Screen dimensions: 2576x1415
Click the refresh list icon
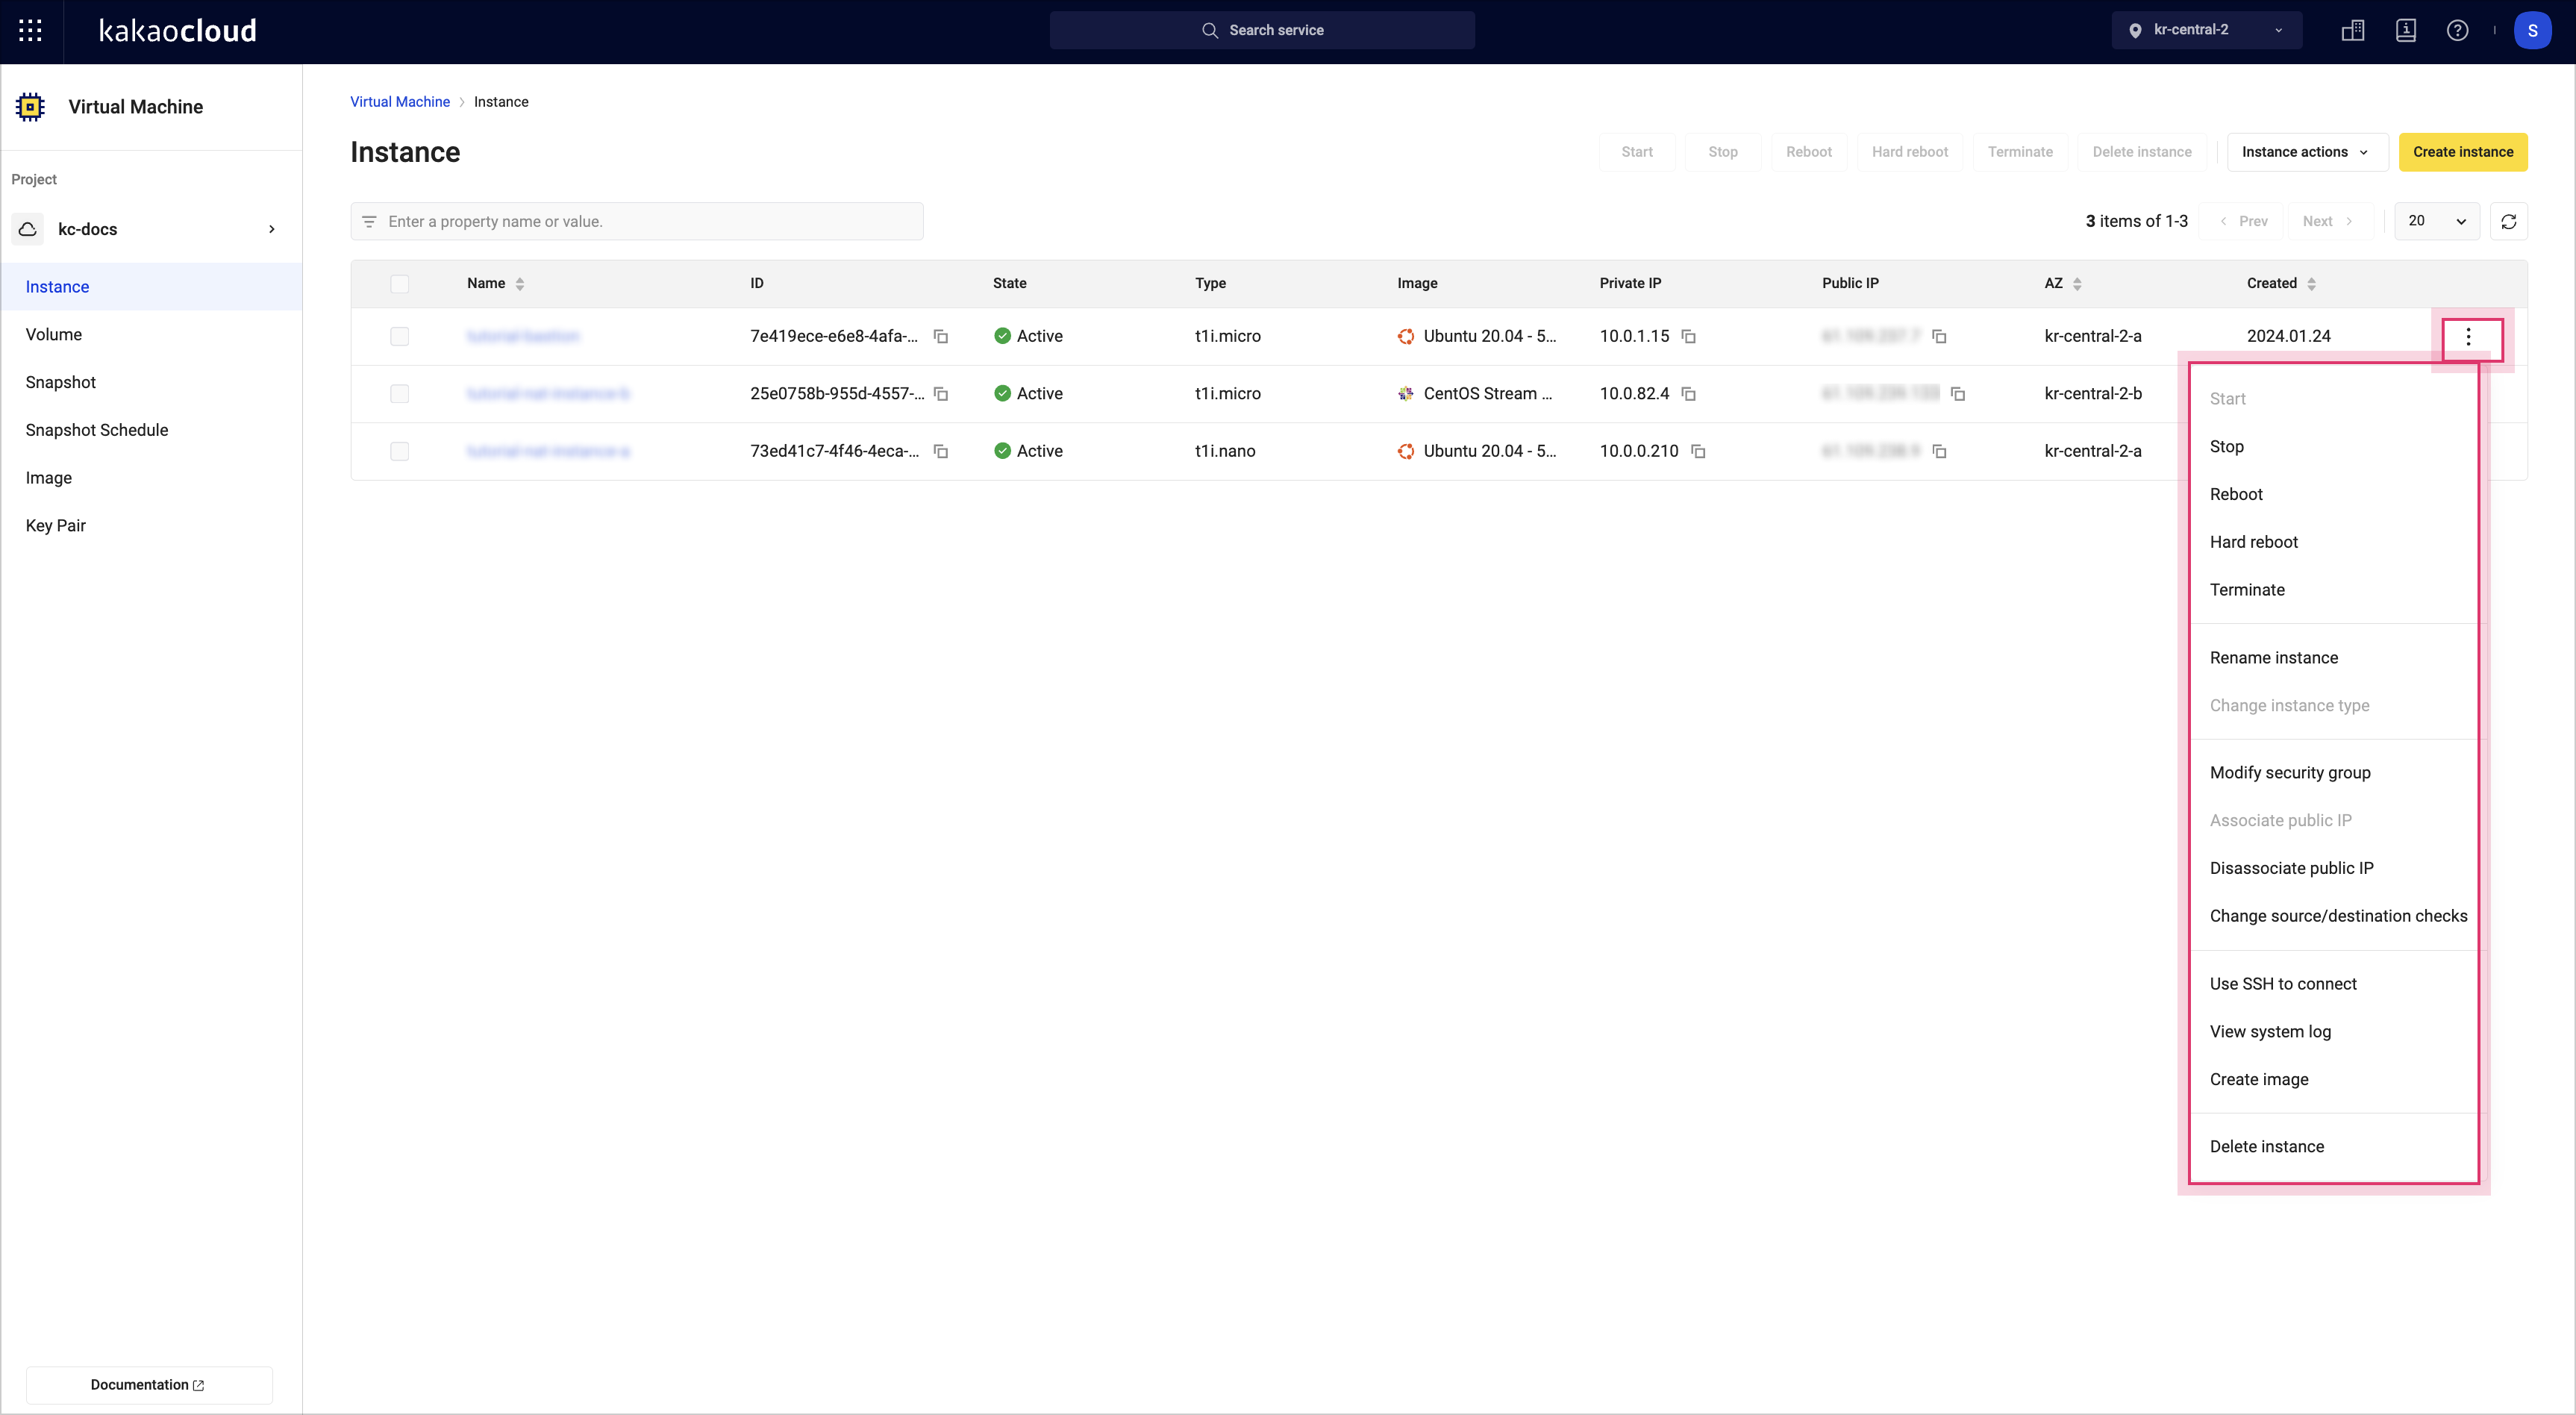[2508, 221]
